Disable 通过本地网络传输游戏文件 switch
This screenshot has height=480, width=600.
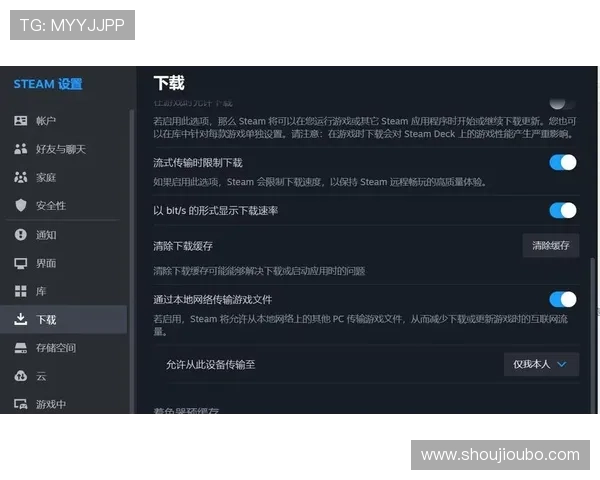pyautogui.click(x=563, y=299)
